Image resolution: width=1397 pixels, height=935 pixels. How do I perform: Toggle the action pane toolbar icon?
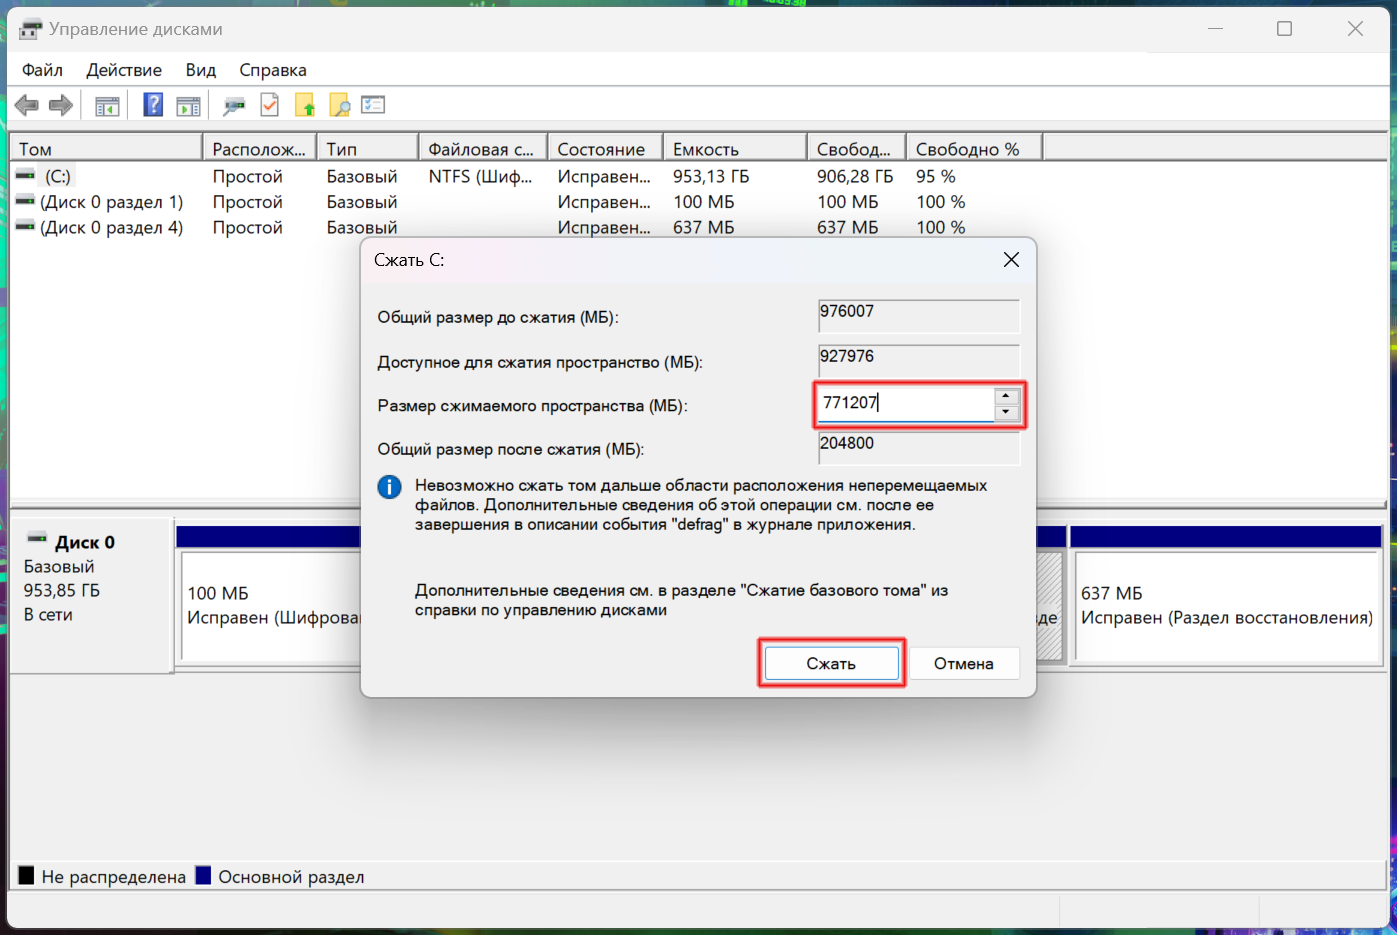[188, 105]
